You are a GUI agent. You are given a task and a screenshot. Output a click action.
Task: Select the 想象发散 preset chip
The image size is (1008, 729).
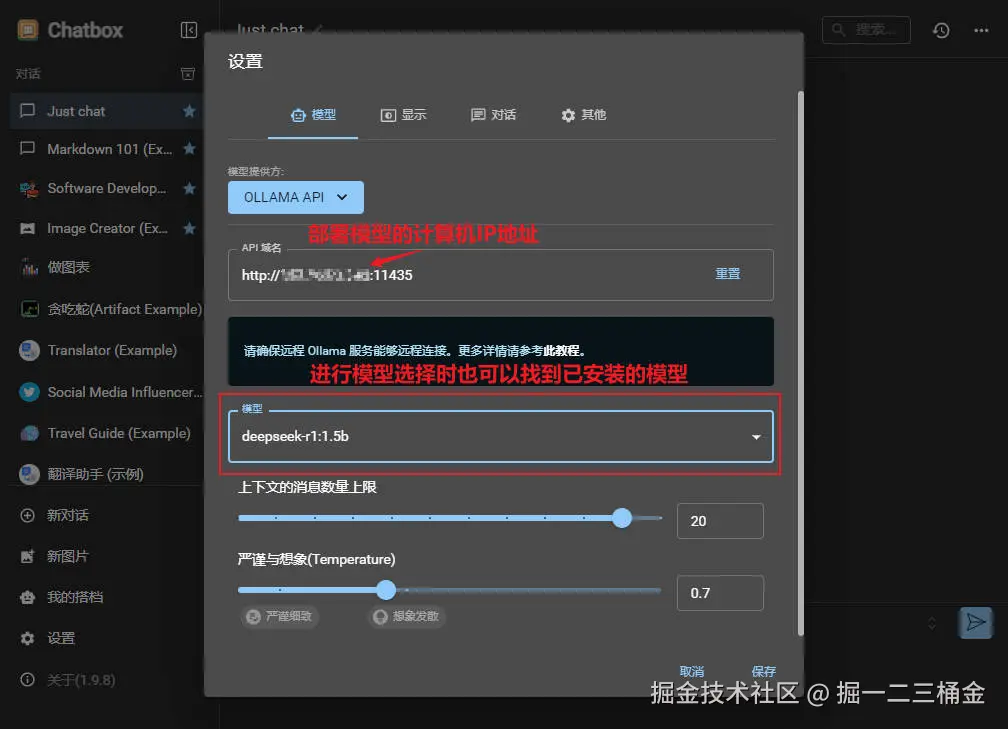pos(407,616)
